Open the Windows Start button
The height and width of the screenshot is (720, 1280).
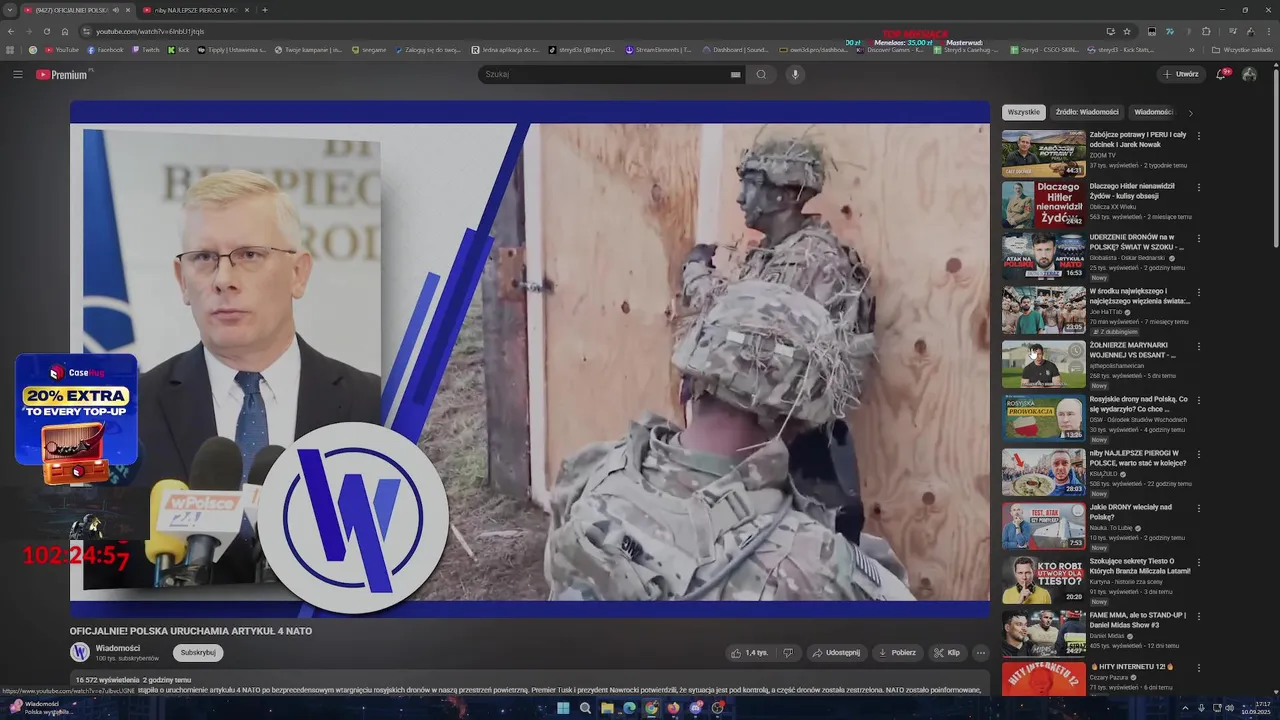point(563,708)
